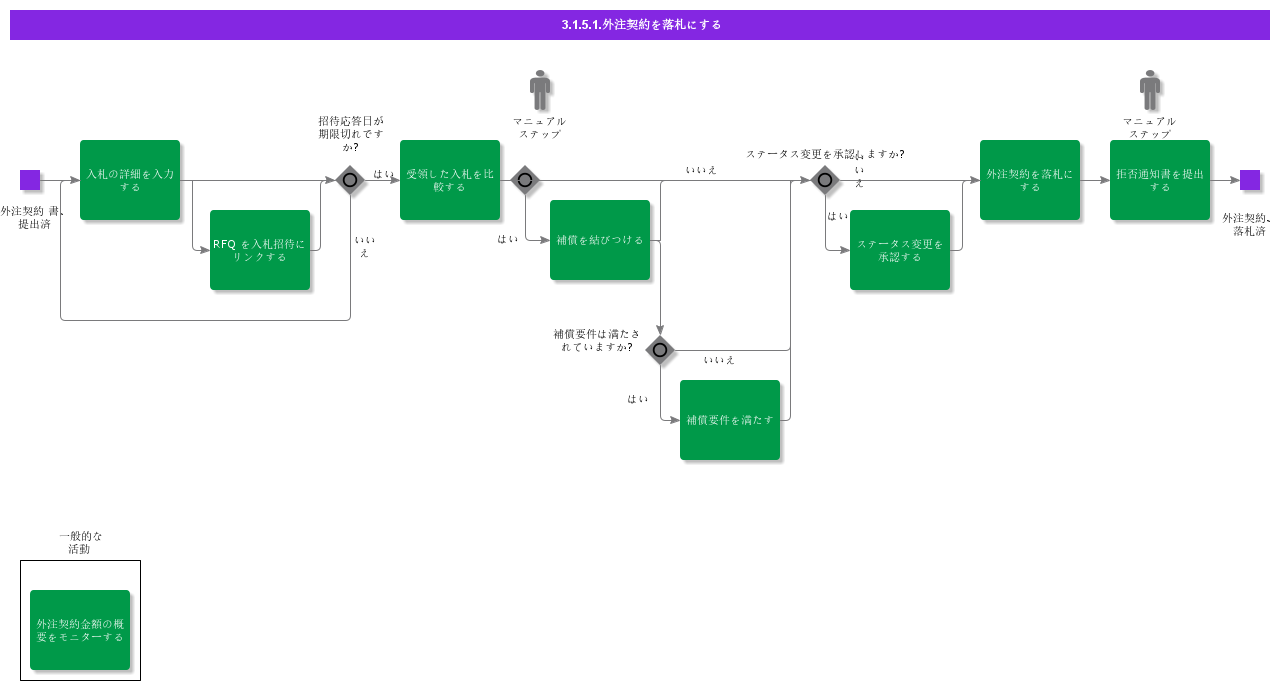
Task: Select the gateway diamond 補償要件は満たされていますか?
Action: point(660,350)
